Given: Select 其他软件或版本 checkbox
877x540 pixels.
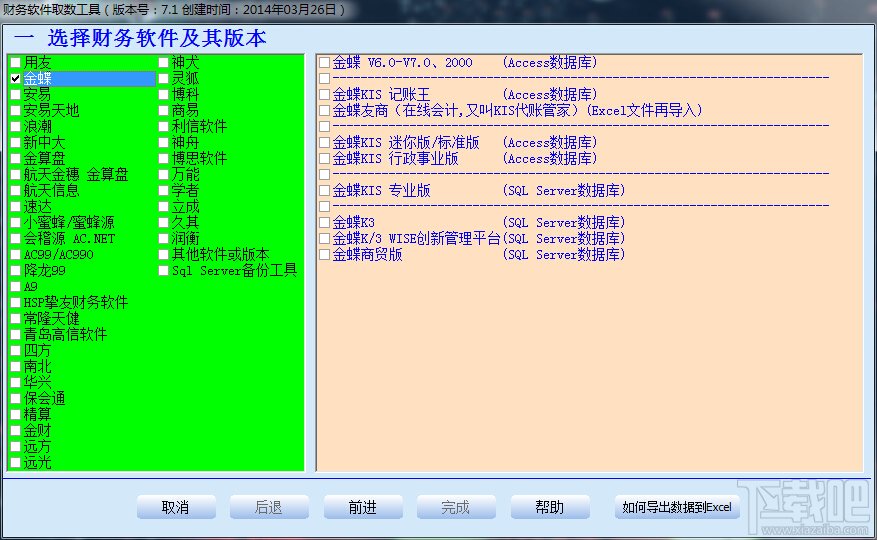Looking at the screenshot, I should coord(163,255).
